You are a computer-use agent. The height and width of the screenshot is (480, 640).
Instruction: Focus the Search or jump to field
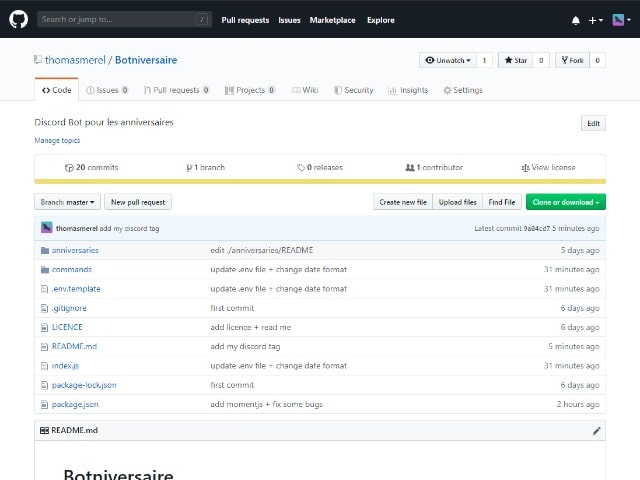coord(124,19)
